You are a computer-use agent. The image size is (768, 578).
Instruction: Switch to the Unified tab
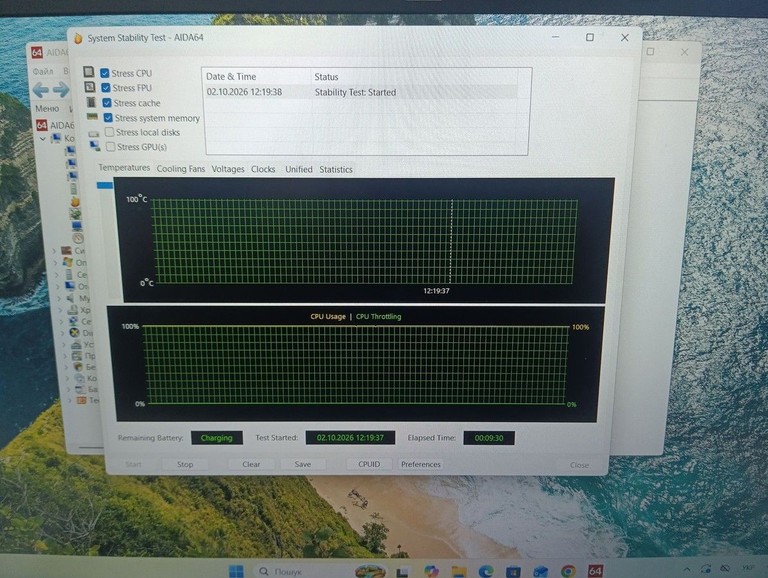coord(299,169)
